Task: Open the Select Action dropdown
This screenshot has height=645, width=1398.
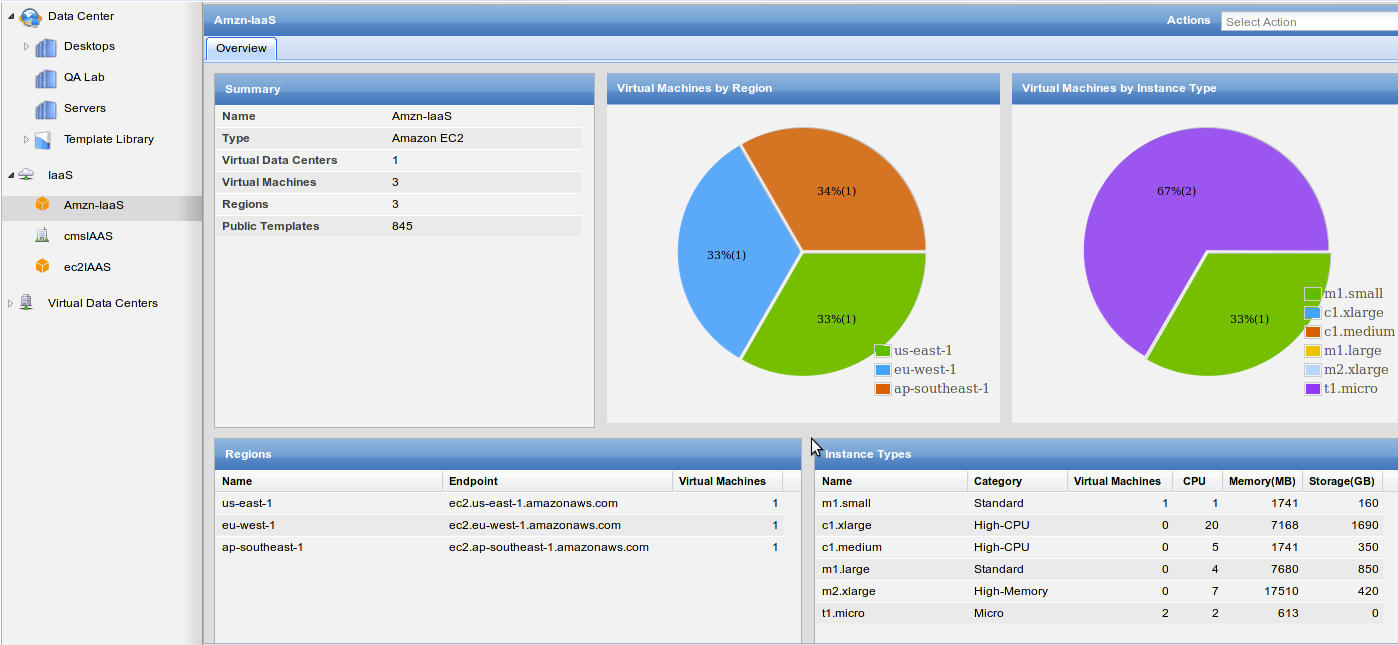Action: [x=1309, y=21]
